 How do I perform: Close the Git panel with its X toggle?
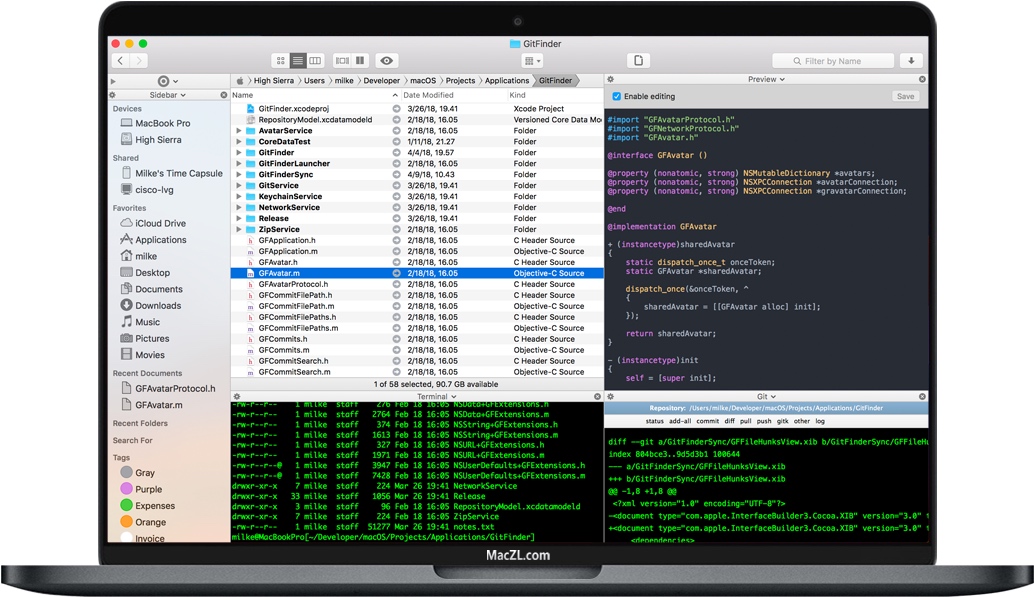point(921,397)
